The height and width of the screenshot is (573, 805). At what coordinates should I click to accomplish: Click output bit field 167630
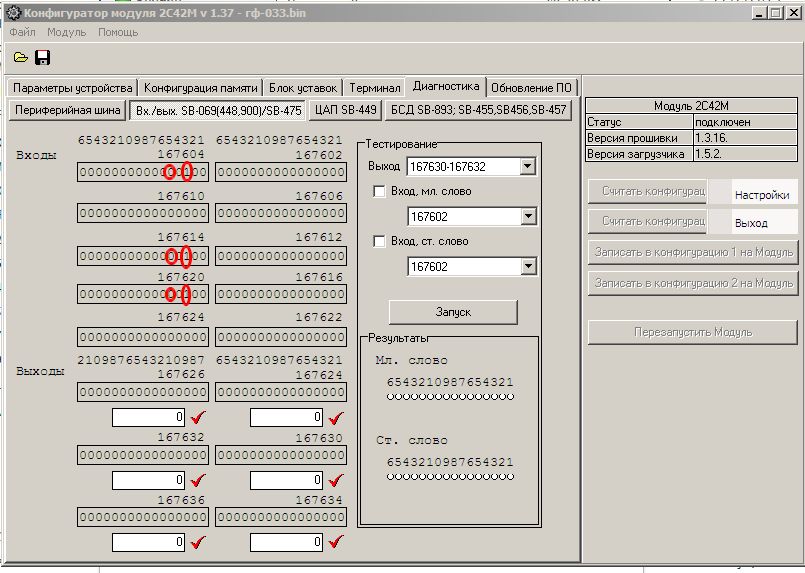point(281,455)
